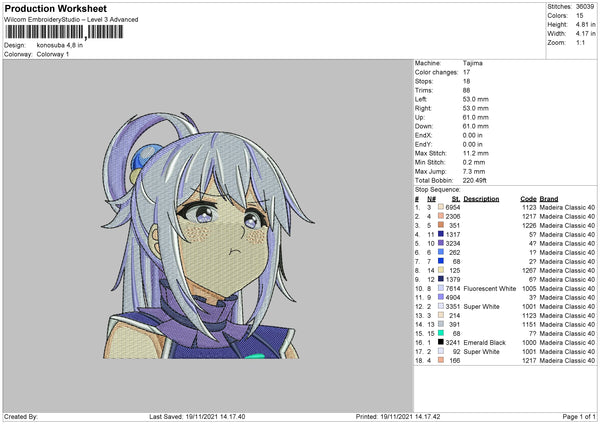Select the Zoom value 1:1
Screen dimensions: 600x424
pyautogui.click(x=580, y=42)
